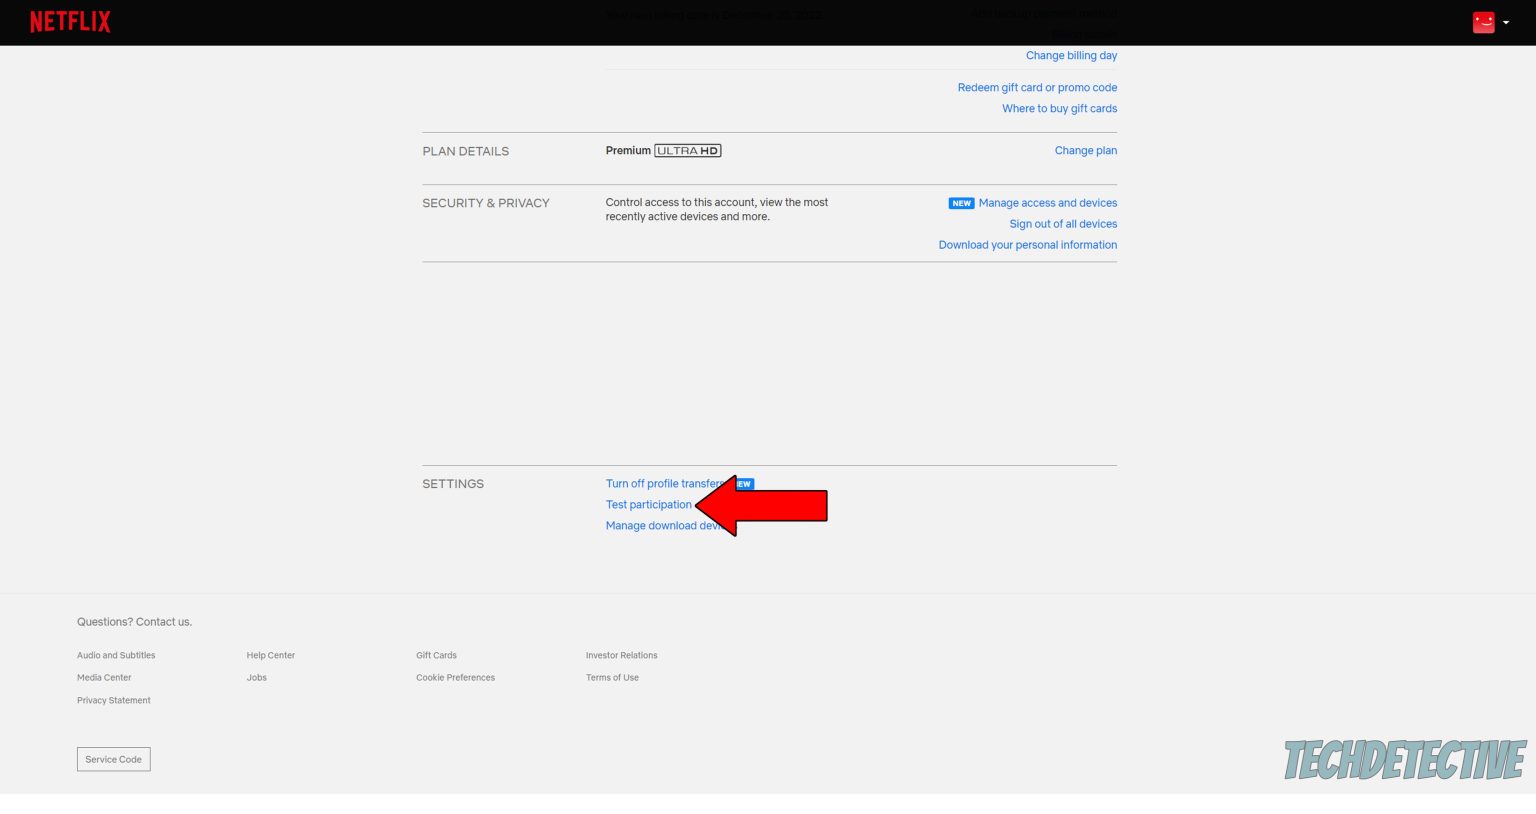Click the Service Code button
This screenshot has width=1536, height=814.
coord(113,758)
